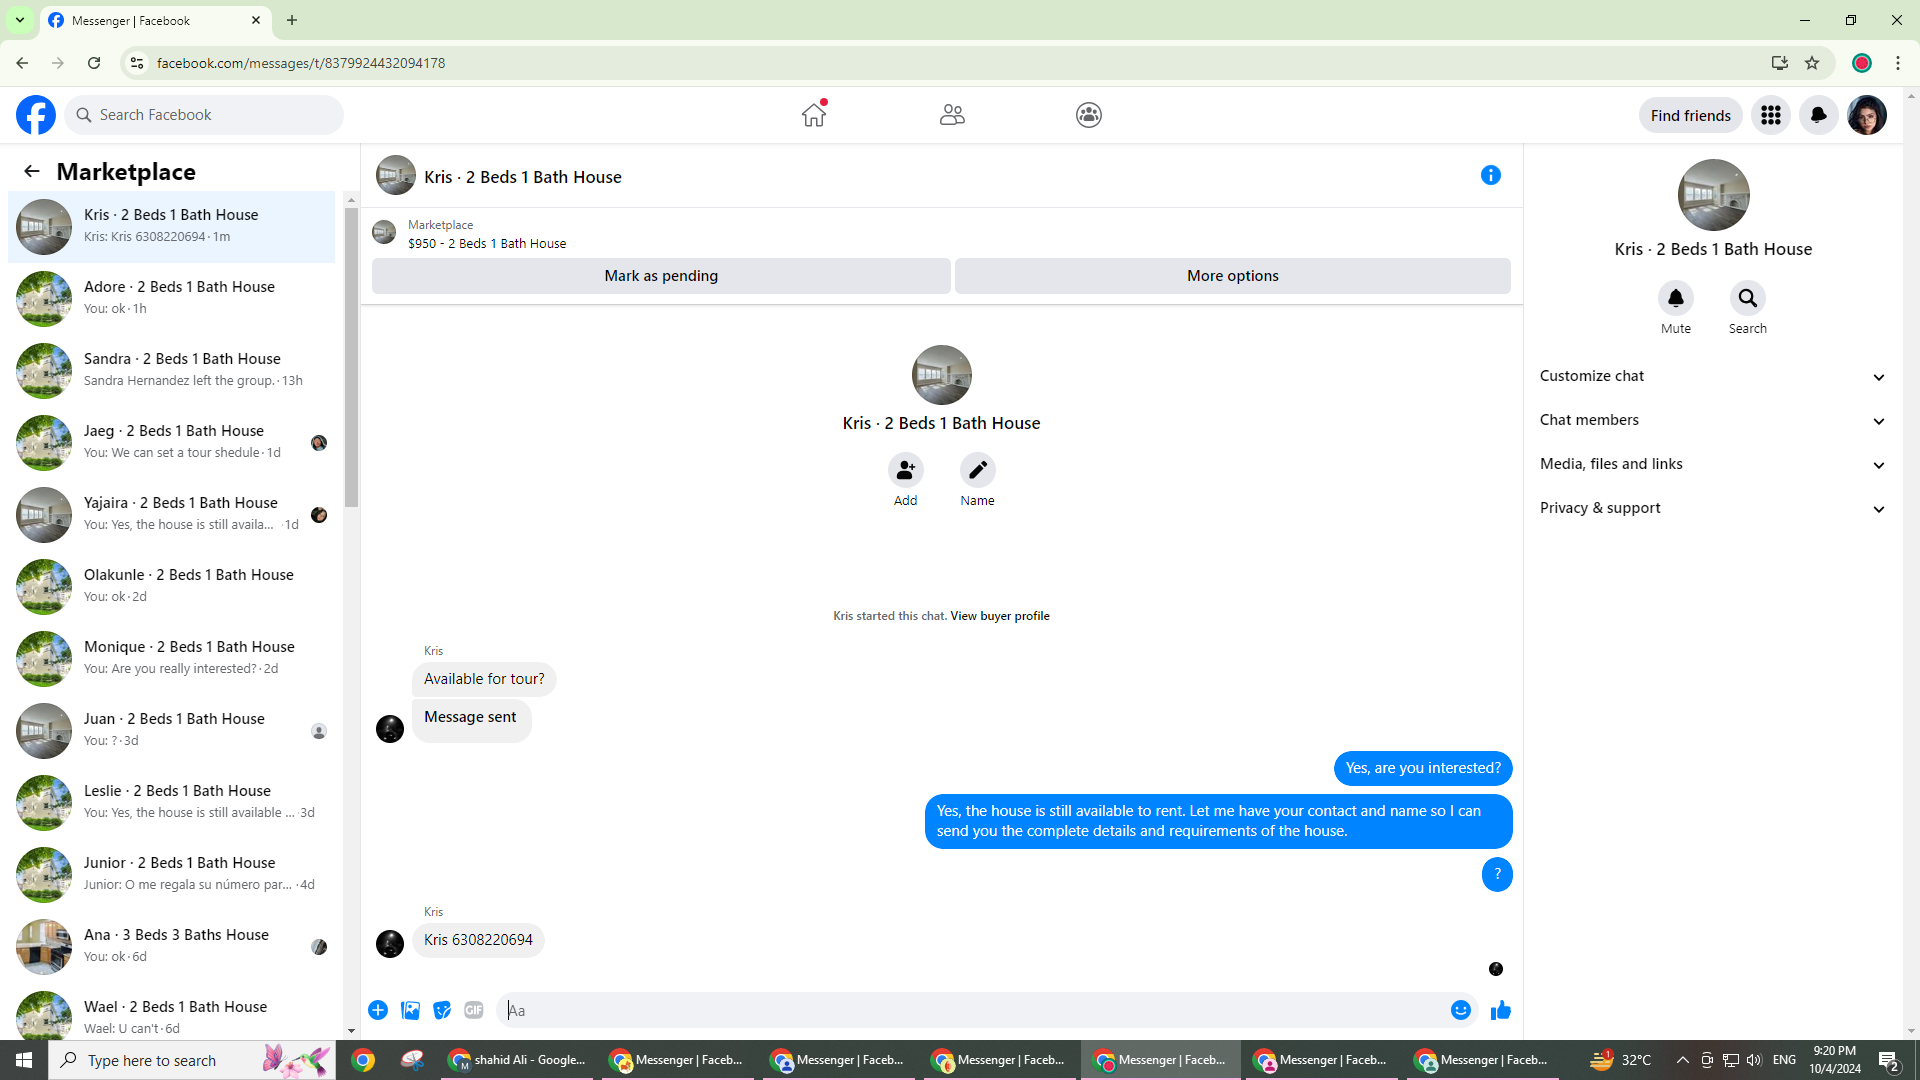Viewport: 1920px width, 1080px height.
Task: Switch to shahid Ali Google taskbar window
Action: 518,1060
